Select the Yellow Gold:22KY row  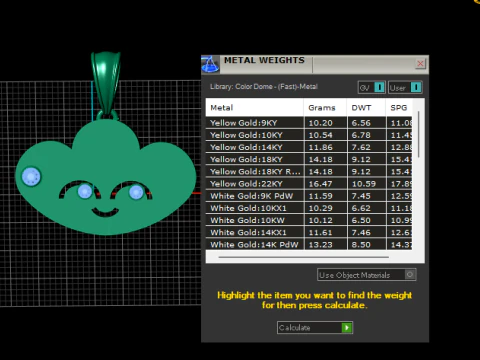pyautogui.click(x=309, y=184)
